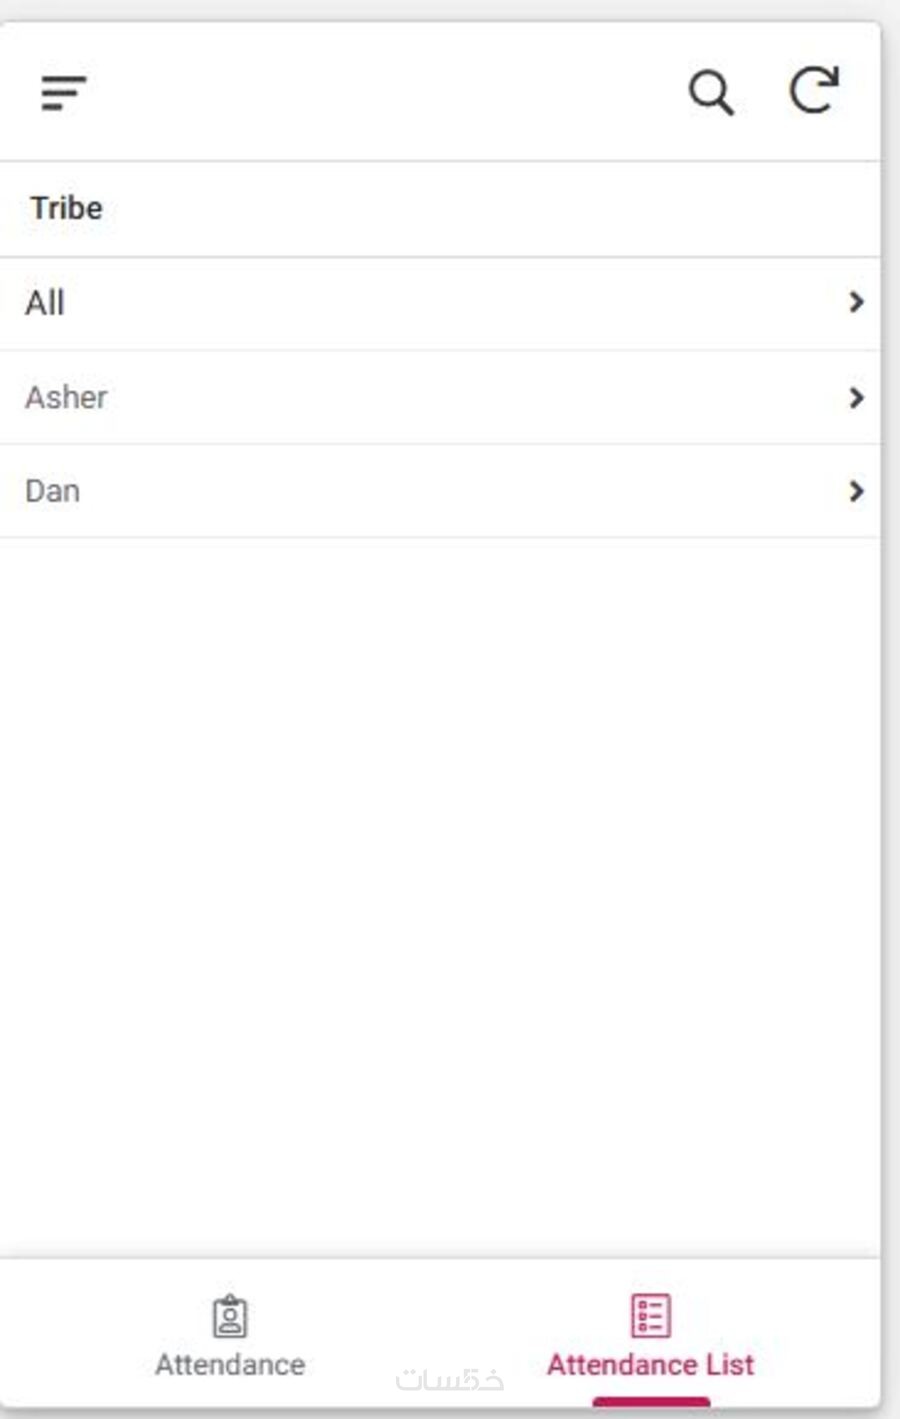The image size is (900, 1419).
Task: Refresh the tribe list
Action: (814, 90)
